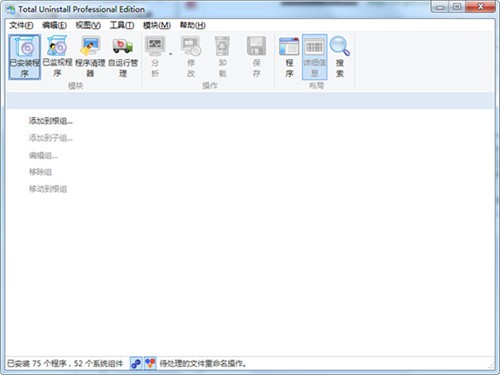The height and width of the screenshot is (375, 500).
Task: Choose 移动到根组 menu entry
Action: tap(48, 189)
